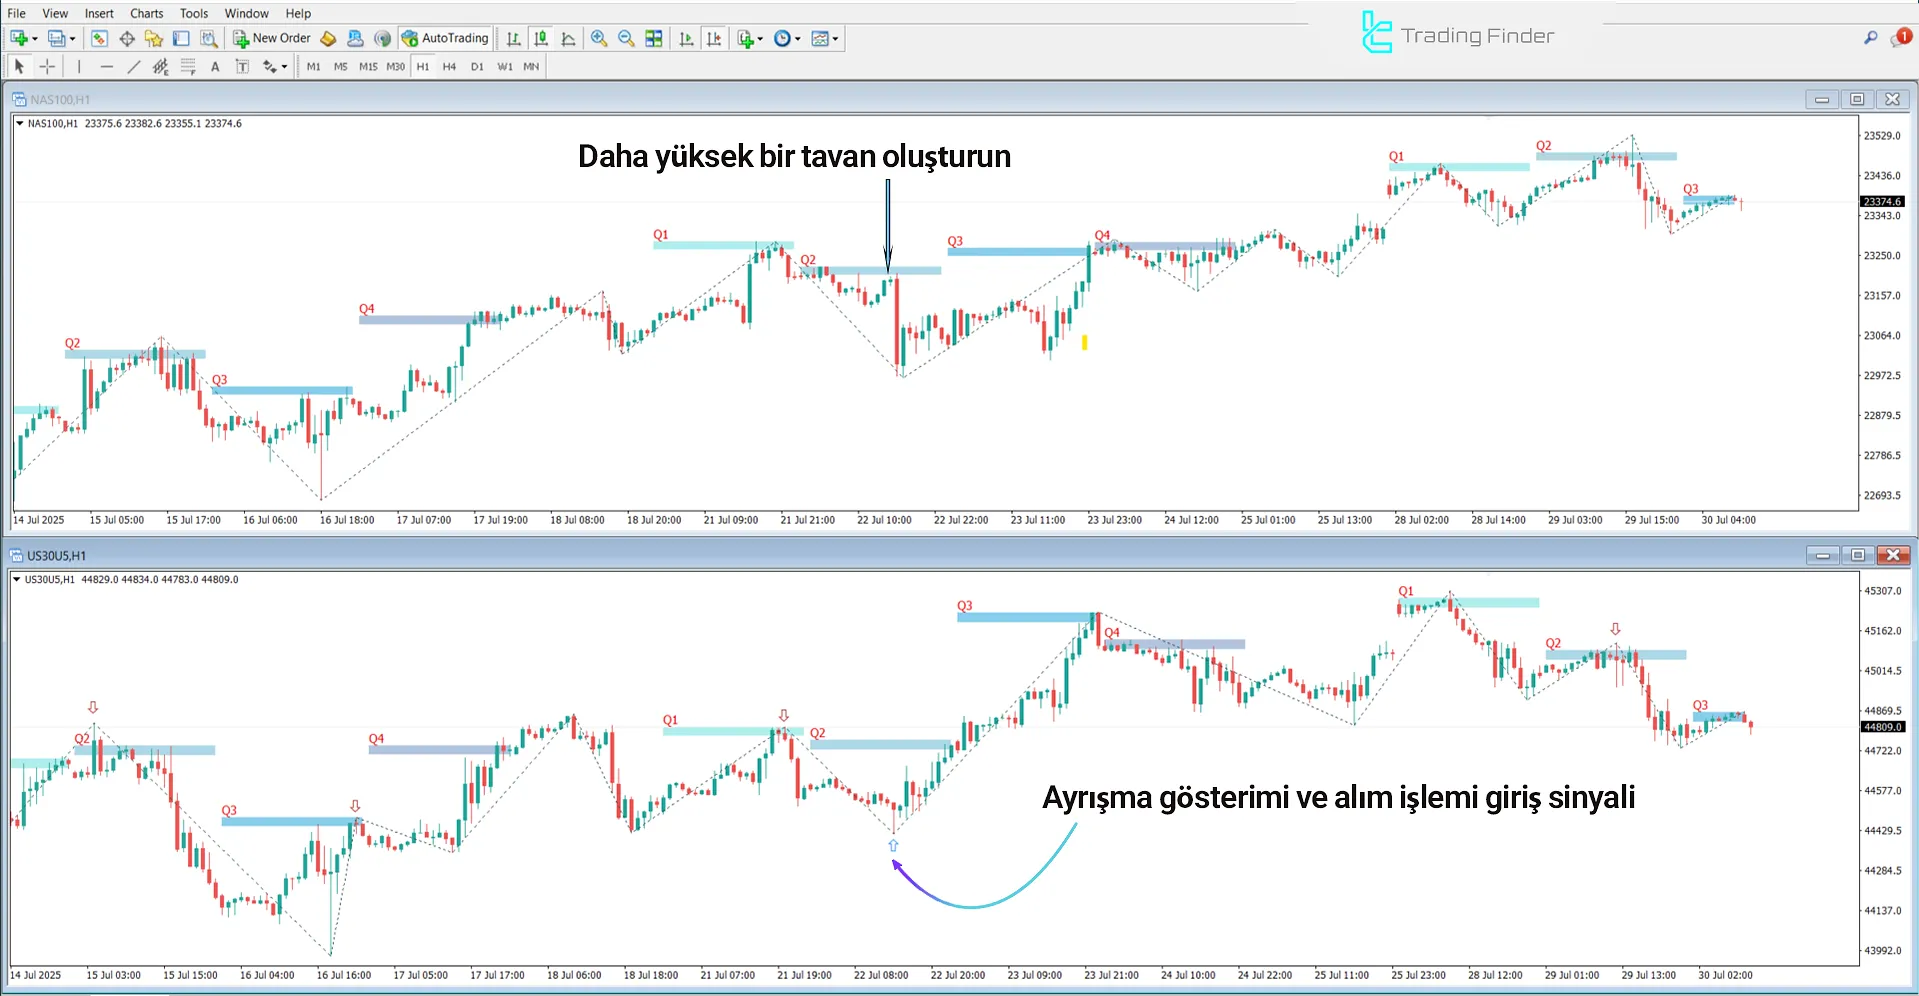Select the Crosshair tool
Image resolution: width=1919 pixels, height=996 pixels.
click(46, 66)
